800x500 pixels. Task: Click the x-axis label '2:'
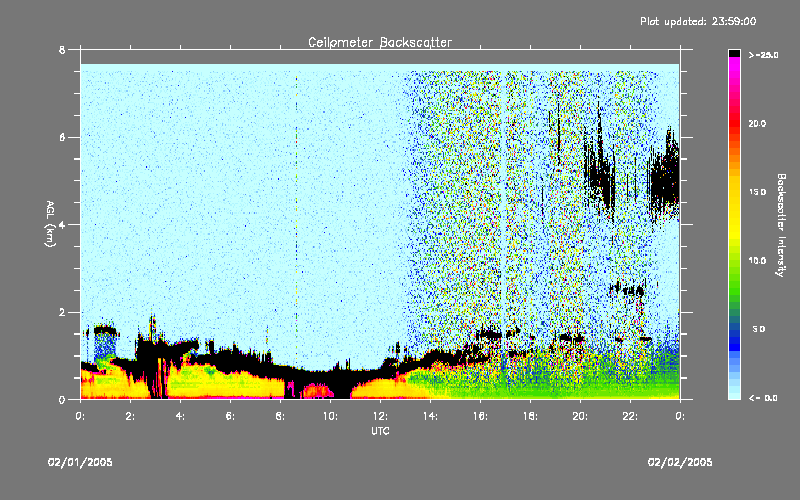(x=130, y=416)
